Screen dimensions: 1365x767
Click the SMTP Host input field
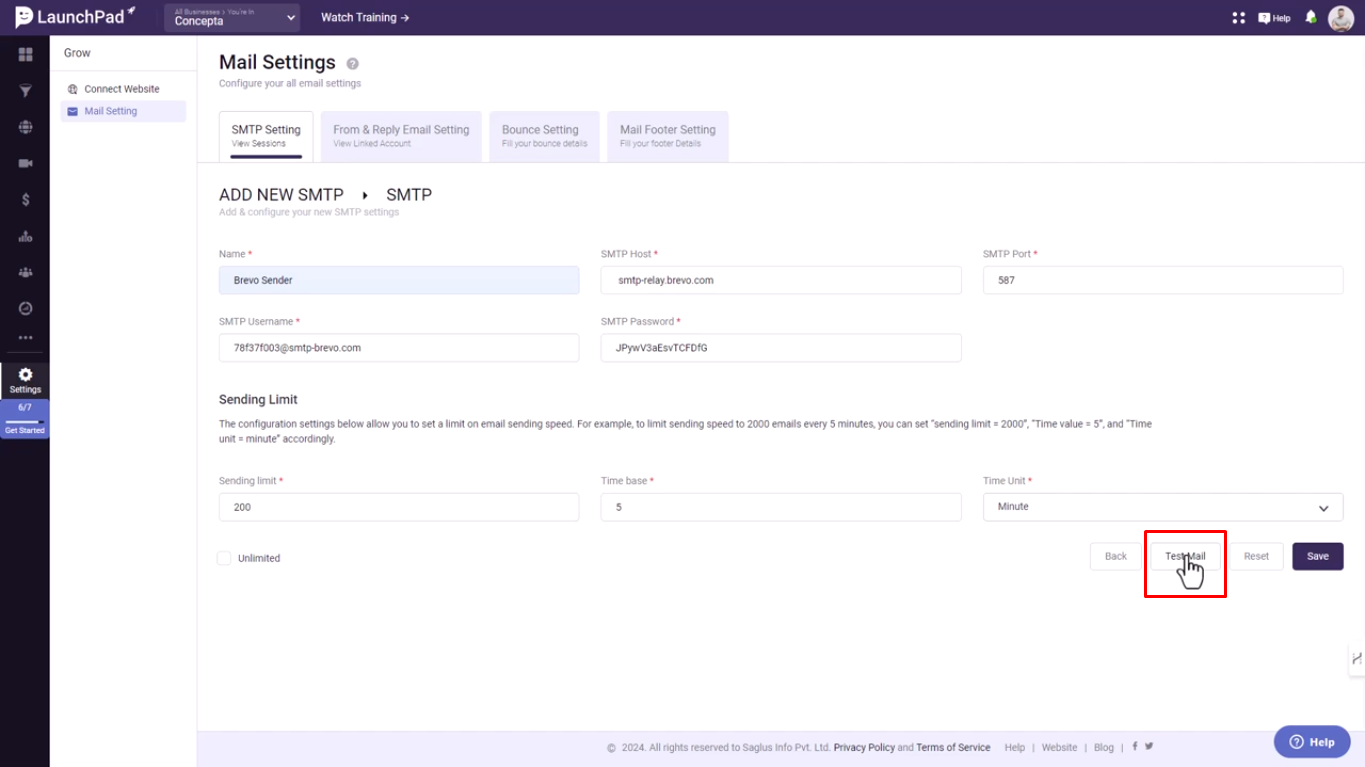point(781,280)
